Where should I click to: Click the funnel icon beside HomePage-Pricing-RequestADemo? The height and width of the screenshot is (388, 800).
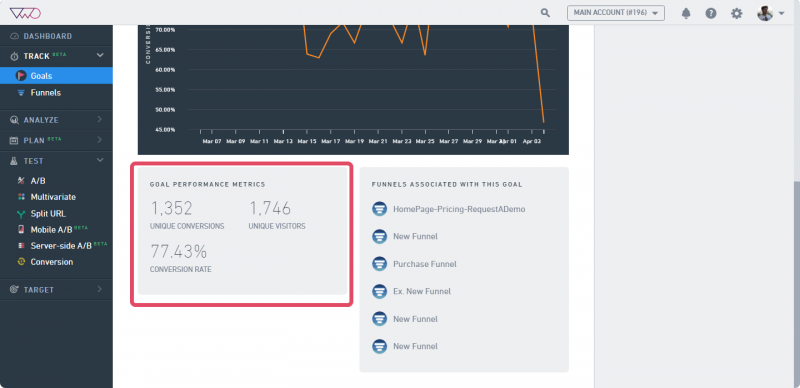[x=379, y=209]
